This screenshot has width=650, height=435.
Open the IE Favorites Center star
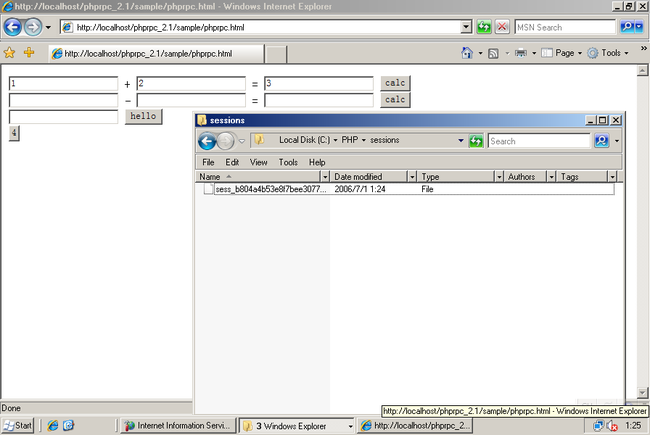tap(9, 53)
